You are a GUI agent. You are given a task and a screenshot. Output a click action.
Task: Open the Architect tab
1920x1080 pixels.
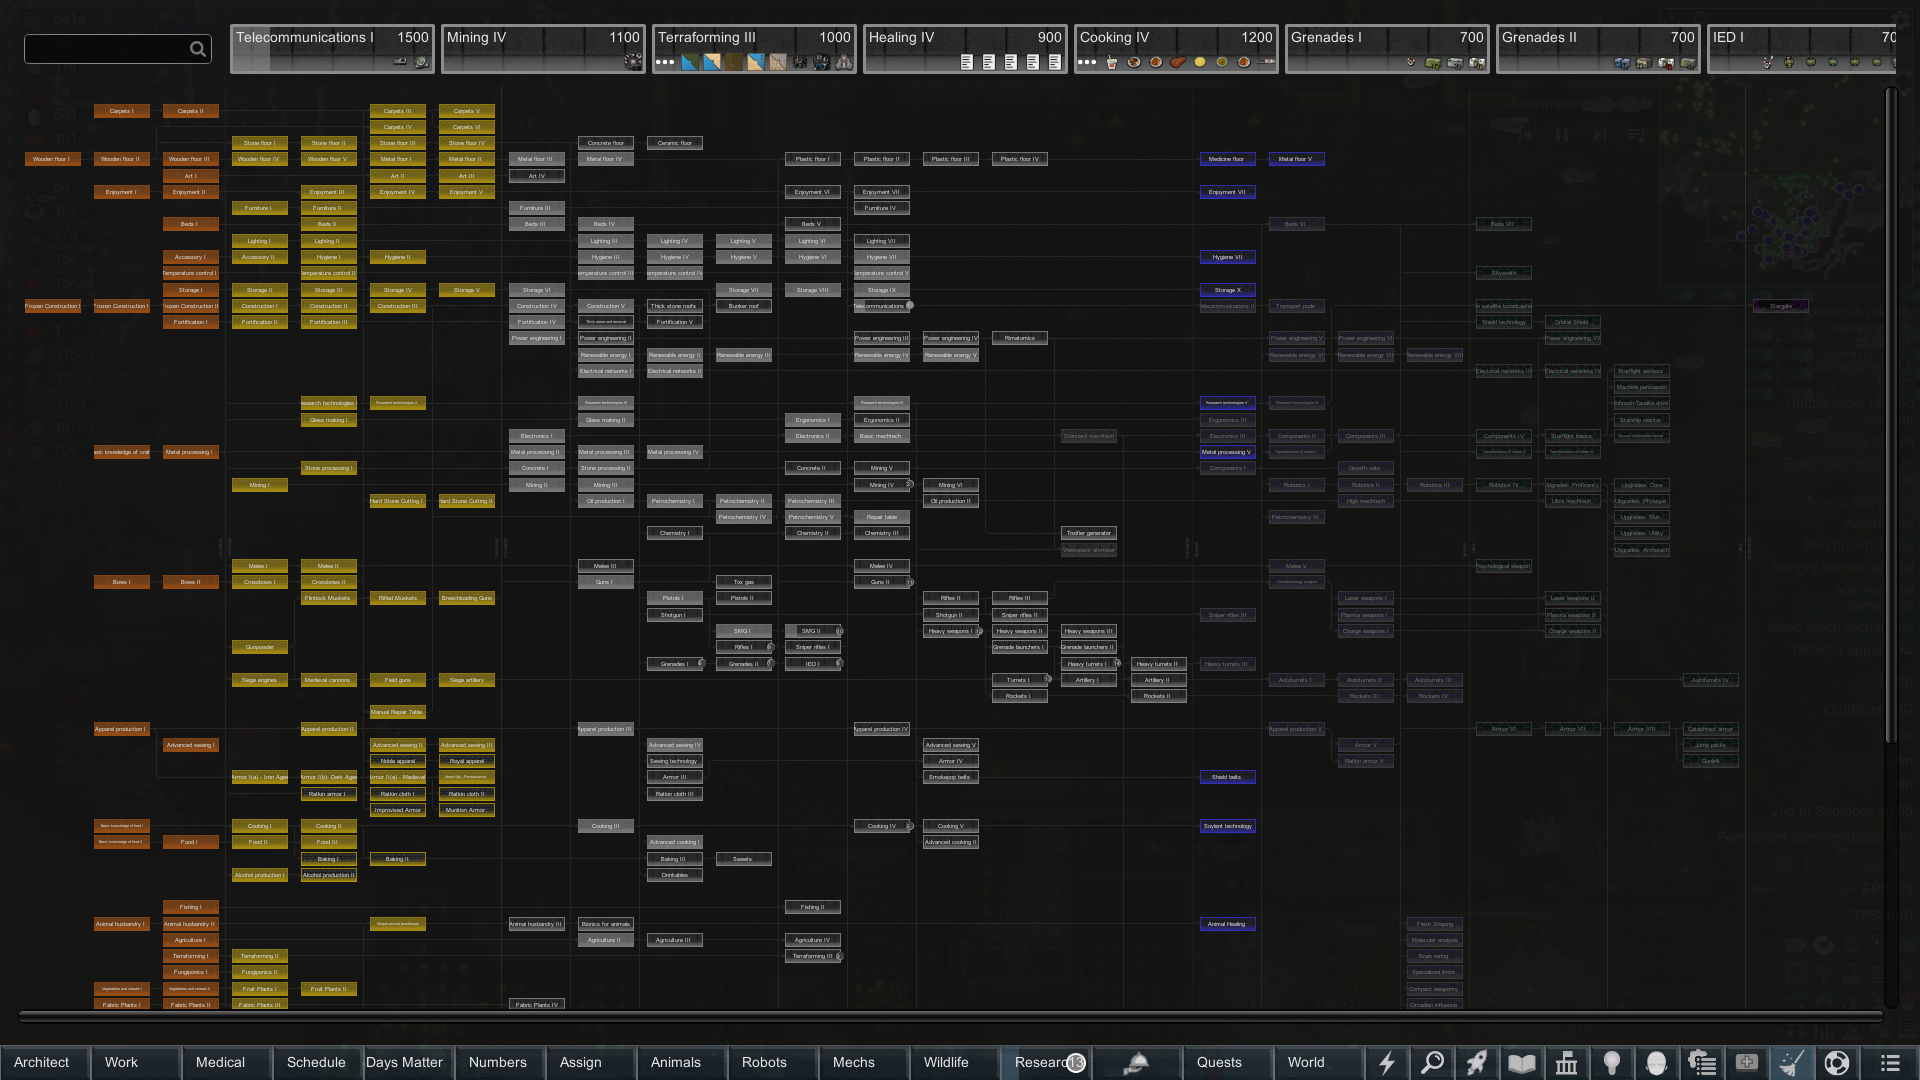pyautogui.click(x=42, y=1063)
